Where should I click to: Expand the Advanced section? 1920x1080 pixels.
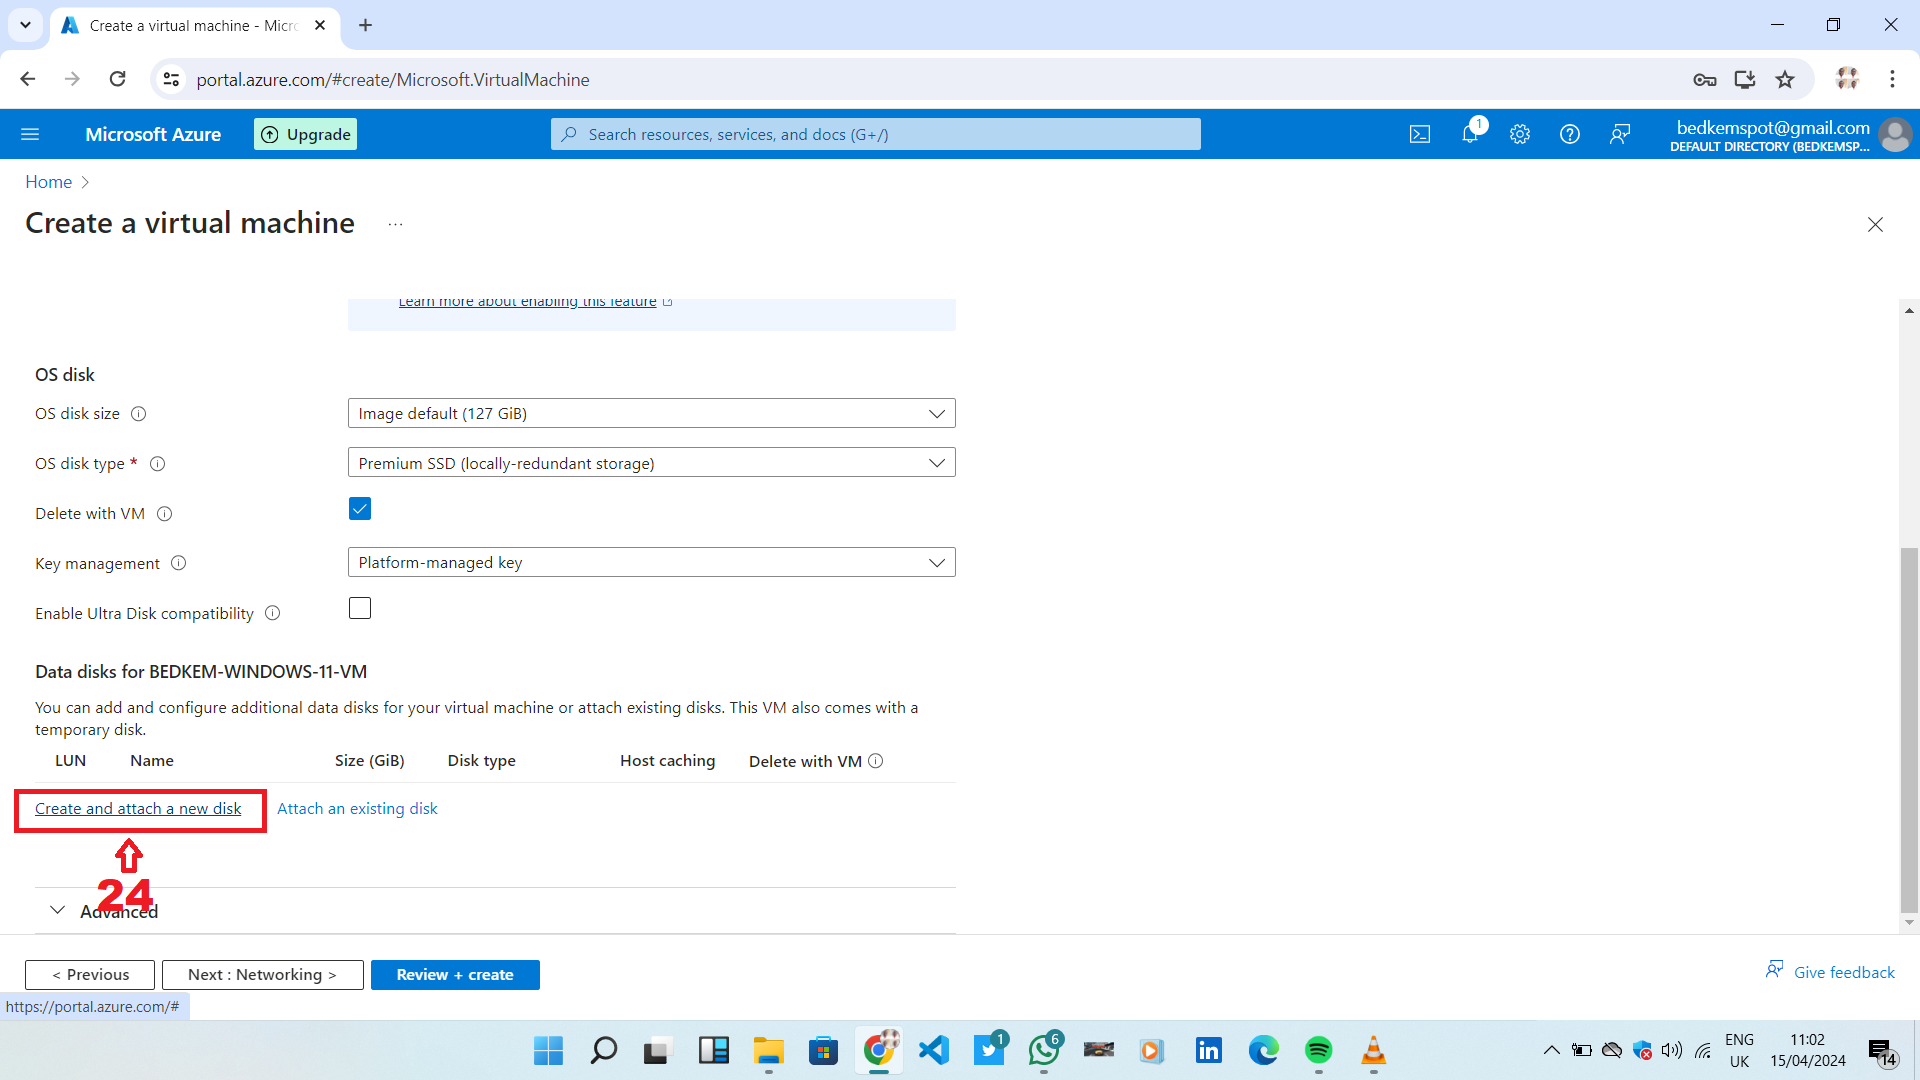click(58, 910)
